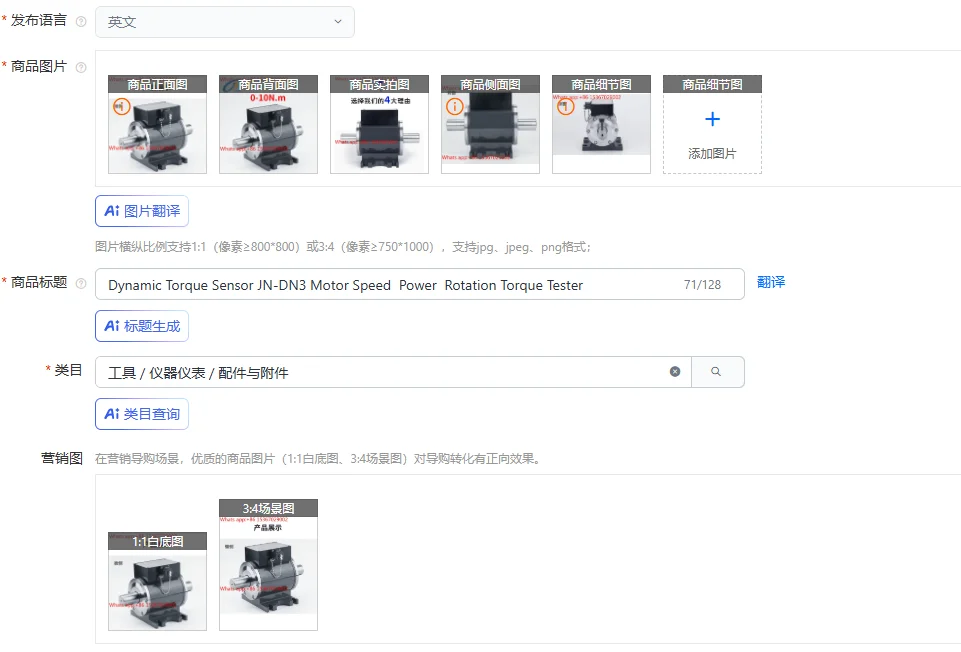The width and height of the screenshot is (961, 652).
Task: Clear the category field using the X icon
Action: pos(675,370)
